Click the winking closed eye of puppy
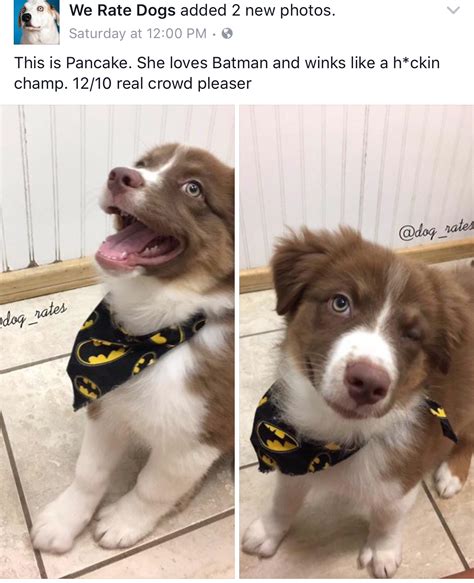The image size is (474, 583). point(413,330)
